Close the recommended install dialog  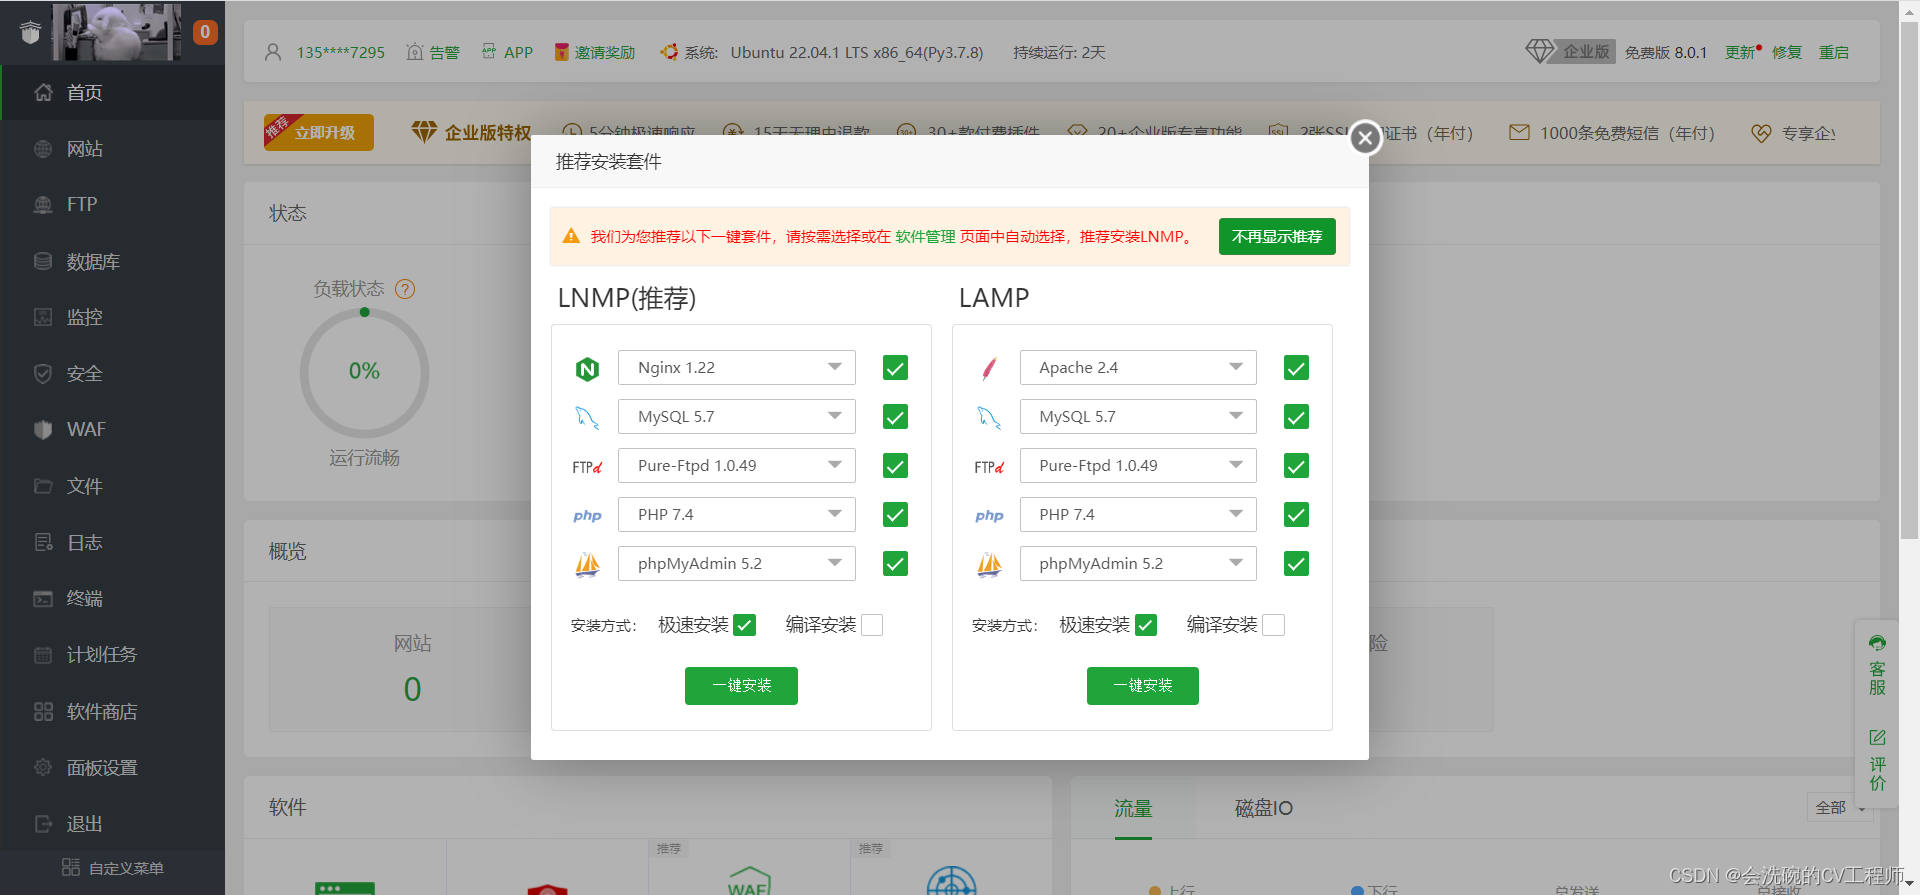pos(1365,138)
